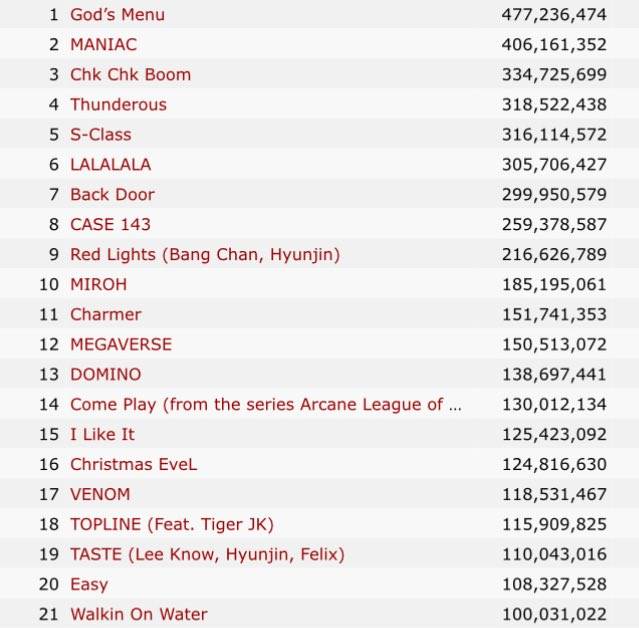Open the God's Menu song link
The image size is (639, 628).
point(117,15)
